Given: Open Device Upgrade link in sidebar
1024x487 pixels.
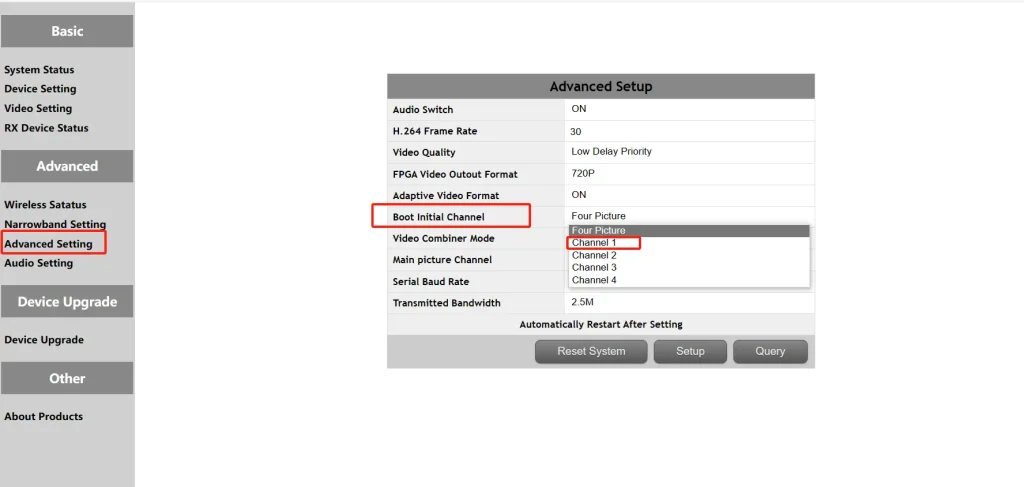Looking at the screenshot, I should point(44,340).
